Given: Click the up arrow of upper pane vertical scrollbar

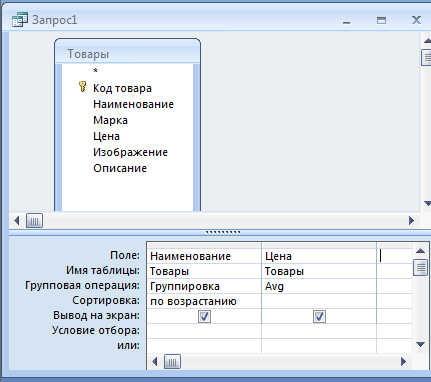Looking at the screenshot, I should pyautogui.click(x=427, y=41).
